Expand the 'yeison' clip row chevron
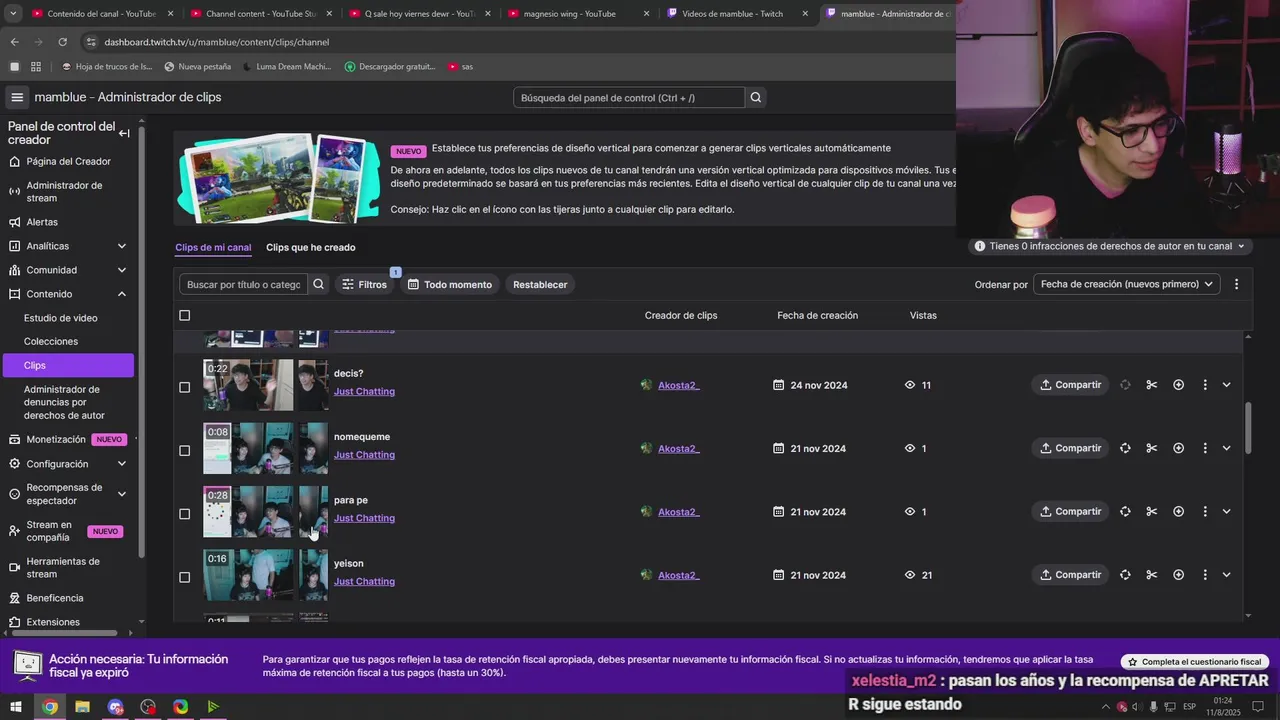Viewport: 1280px width, 720px height. coord(1226,575)
